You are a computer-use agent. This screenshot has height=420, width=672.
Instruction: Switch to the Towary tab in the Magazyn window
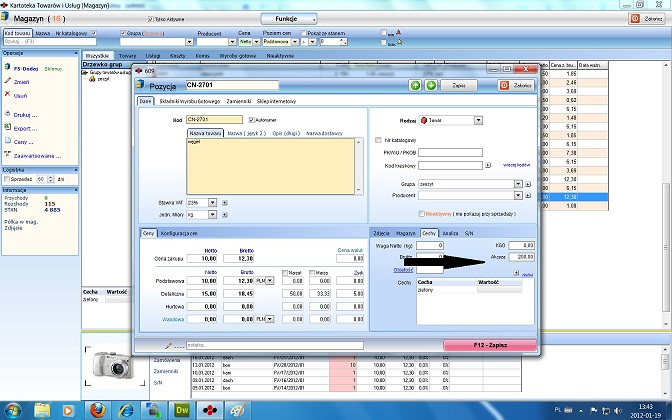point(127,56)
